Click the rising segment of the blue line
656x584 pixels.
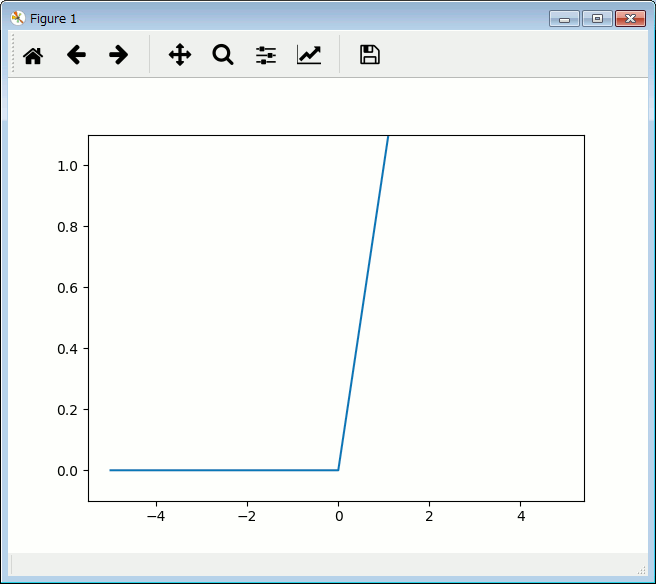click(x=363, y=302)
